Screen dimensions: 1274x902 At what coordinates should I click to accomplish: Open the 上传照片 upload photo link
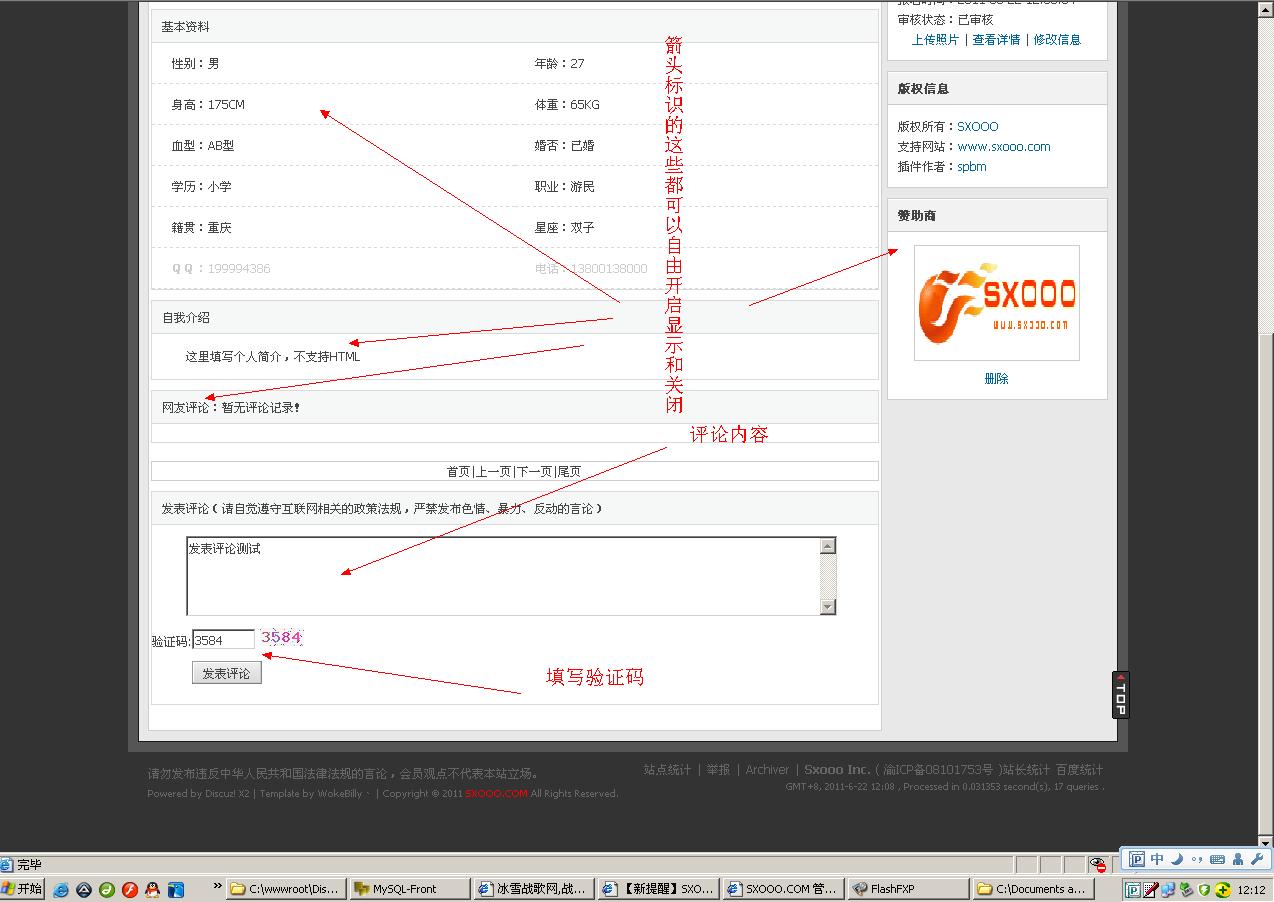point(936,39)
